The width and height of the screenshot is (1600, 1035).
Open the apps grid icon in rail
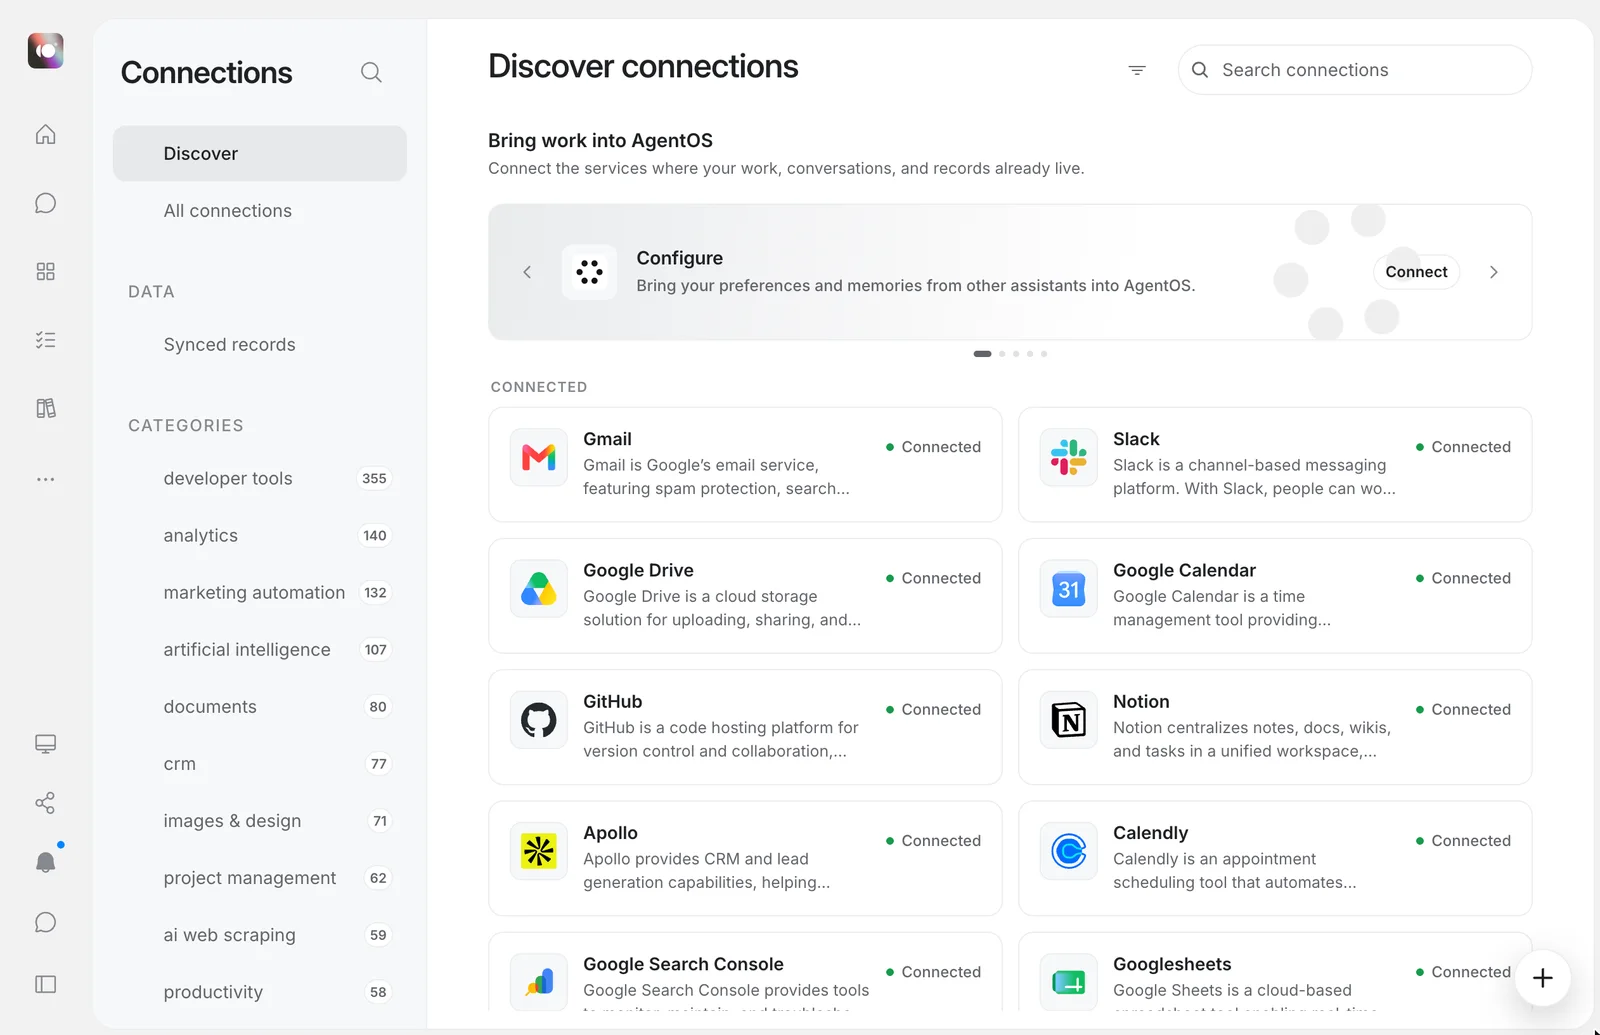click(45, 272)
